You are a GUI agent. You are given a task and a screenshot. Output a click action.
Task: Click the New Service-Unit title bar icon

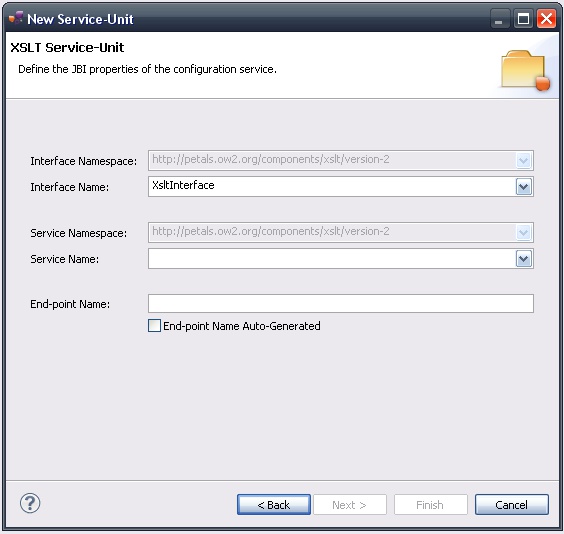click(16, 18)
